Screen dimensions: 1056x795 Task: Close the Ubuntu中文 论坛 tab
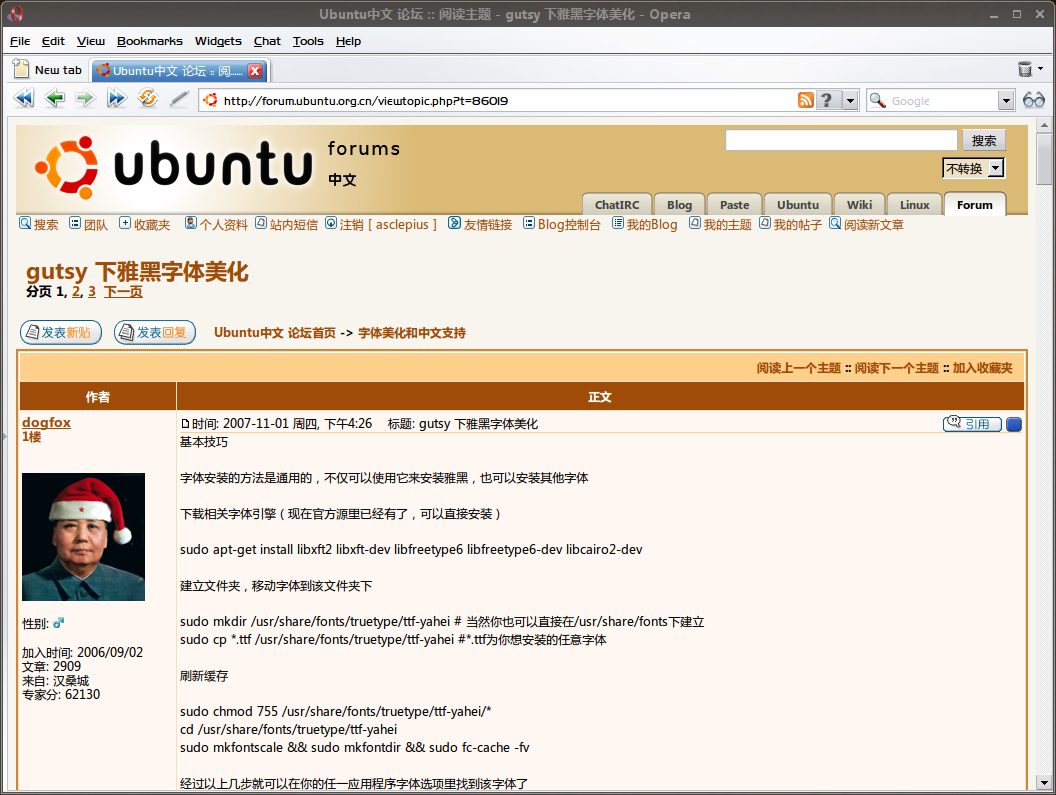click(255, 71)
